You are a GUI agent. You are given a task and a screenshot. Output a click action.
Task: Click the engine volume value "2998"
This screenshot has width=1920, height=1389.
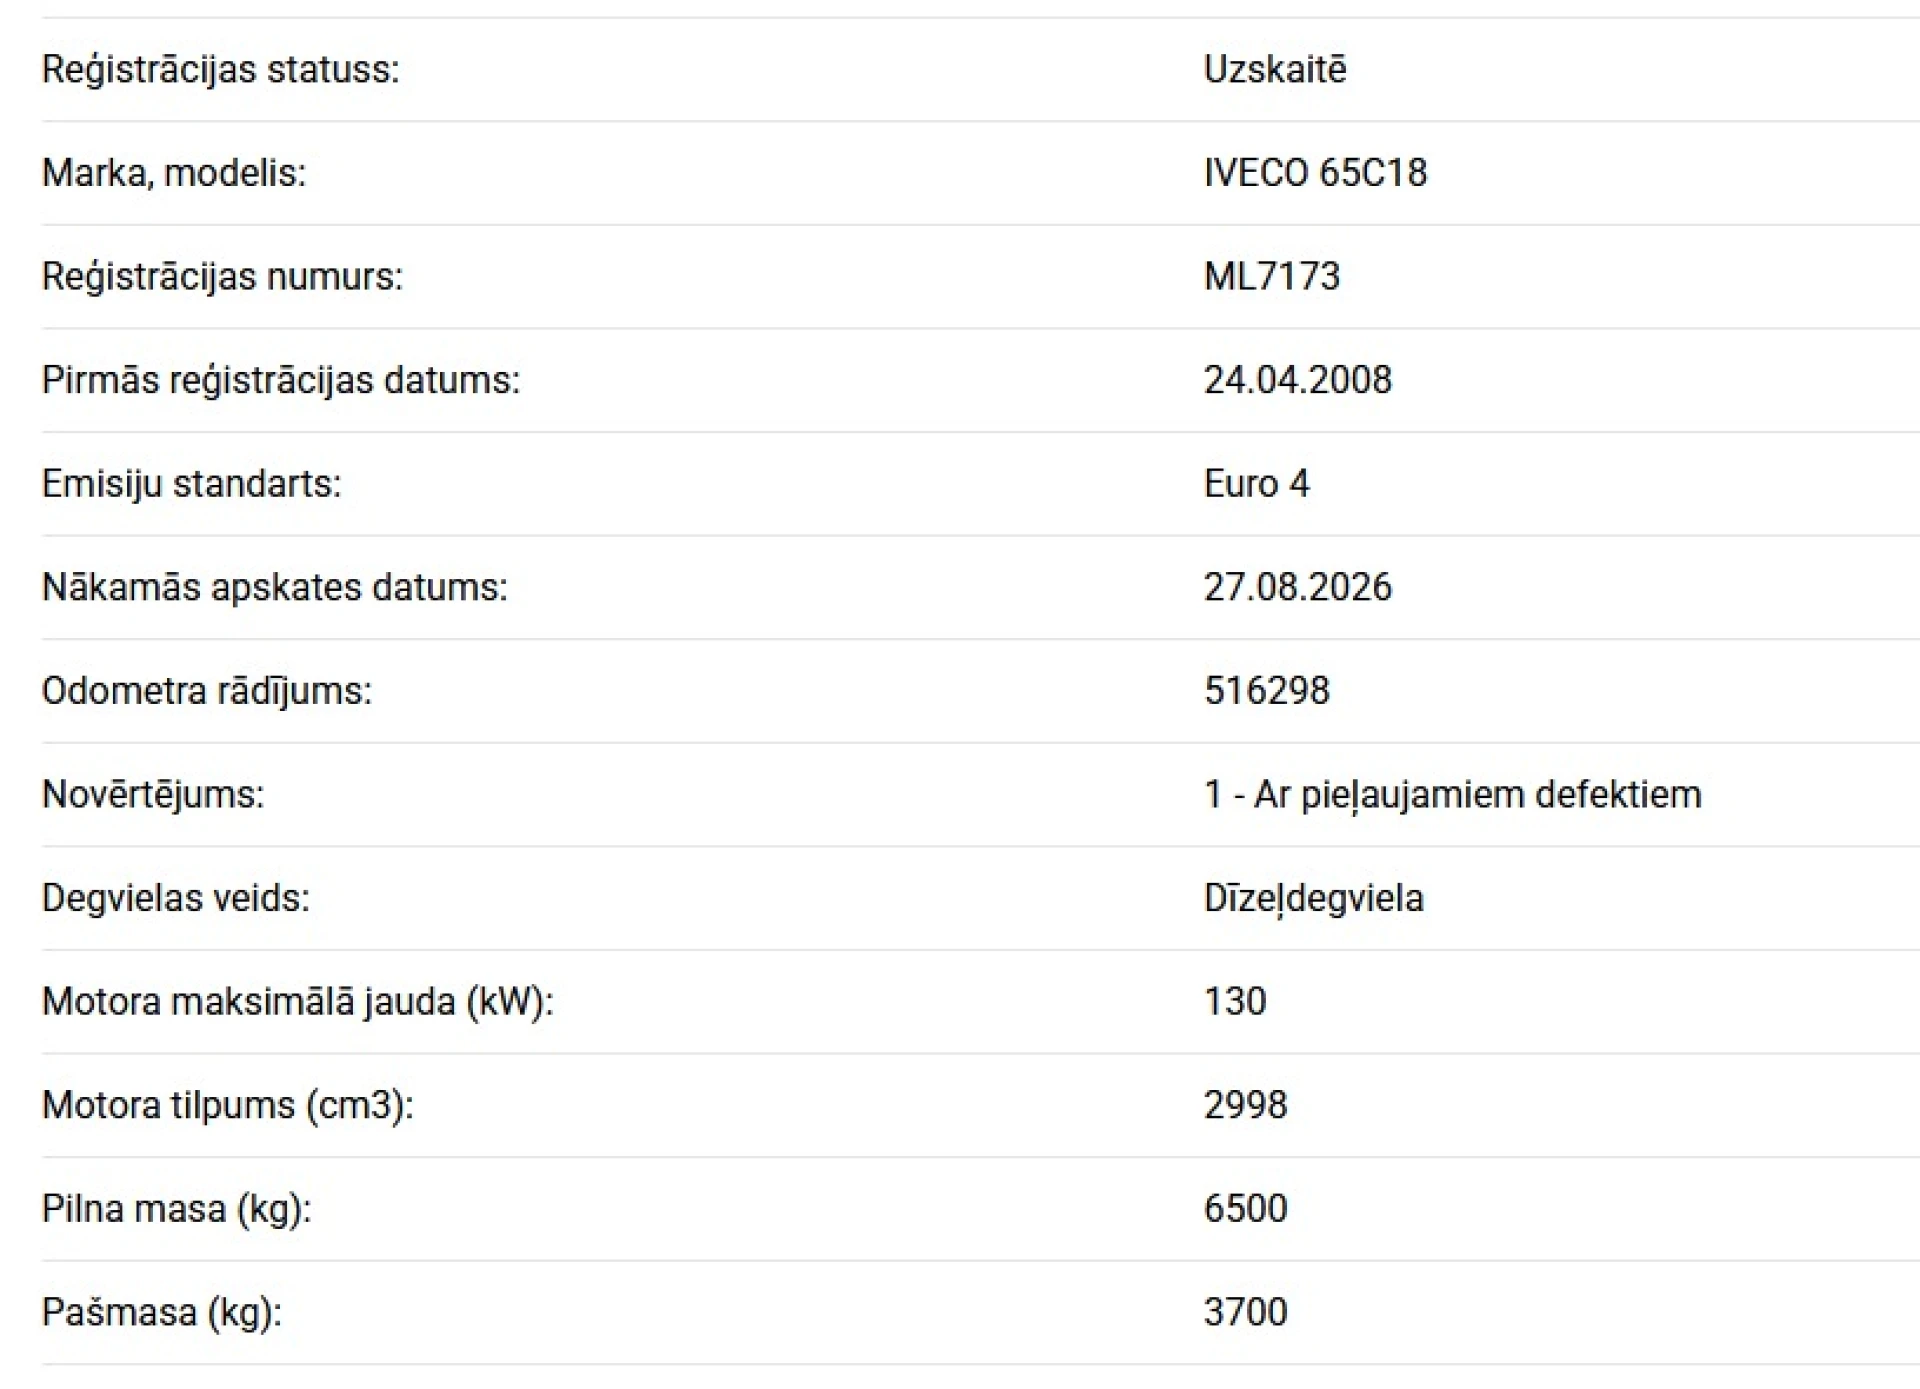click(1245, 1105)
